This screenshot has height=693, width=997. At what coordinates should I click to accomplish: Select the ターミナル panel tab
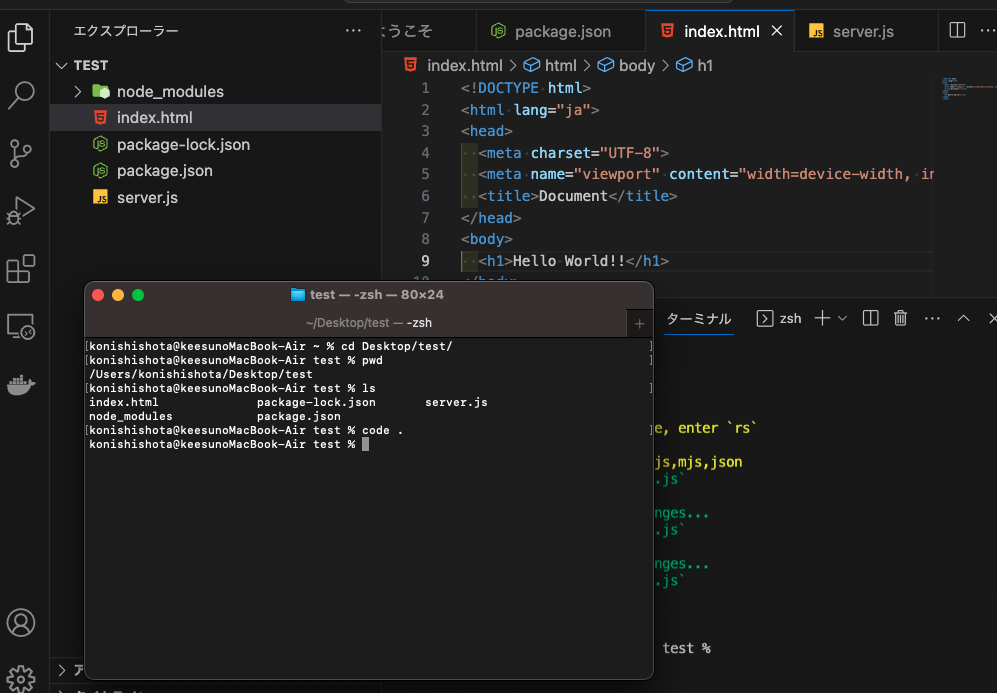(x=698, y=319)
